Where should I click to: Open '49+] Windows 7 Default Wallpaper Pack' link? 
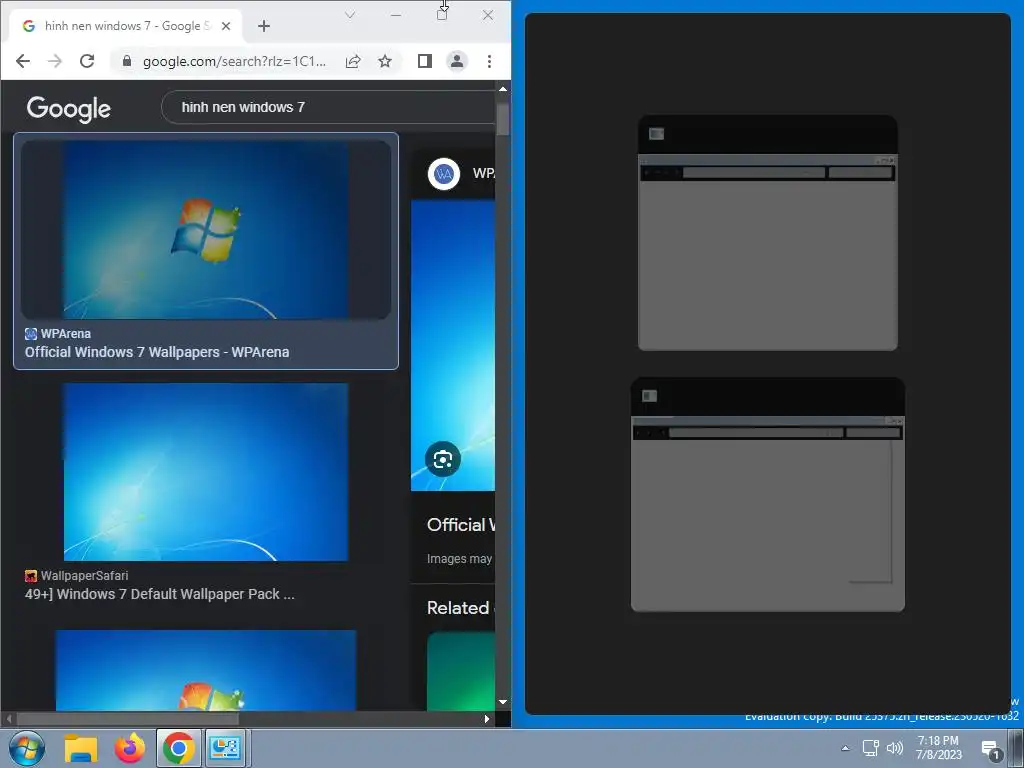159,594
